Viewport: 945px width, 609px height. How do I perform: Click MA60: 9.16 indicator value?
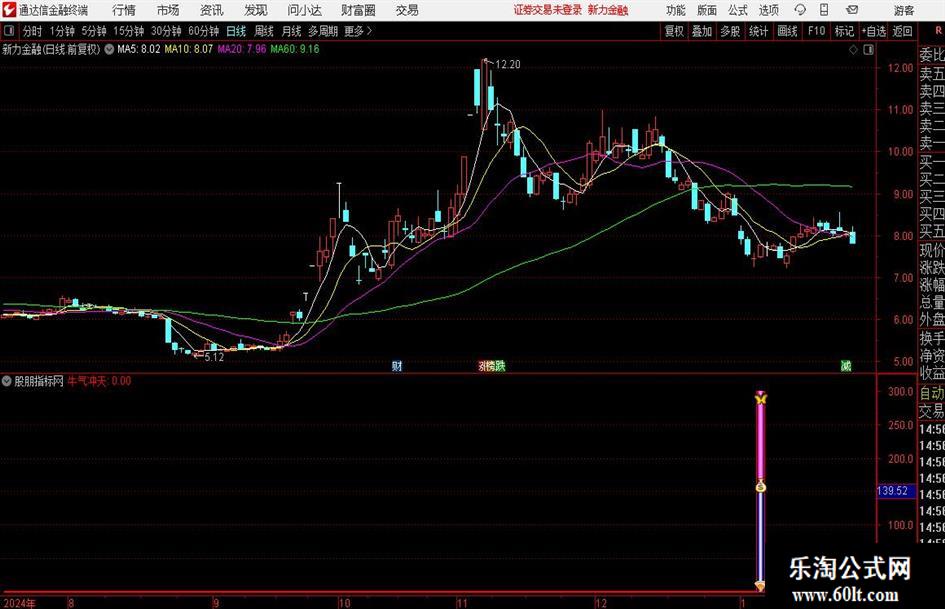(295, 49)
